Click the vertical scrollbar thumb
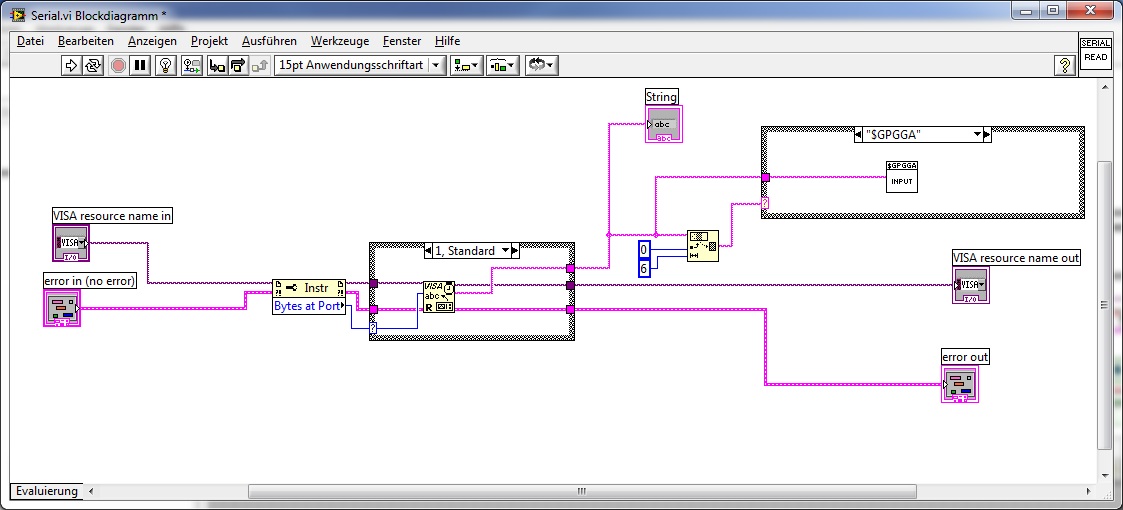 point(1104,304)
